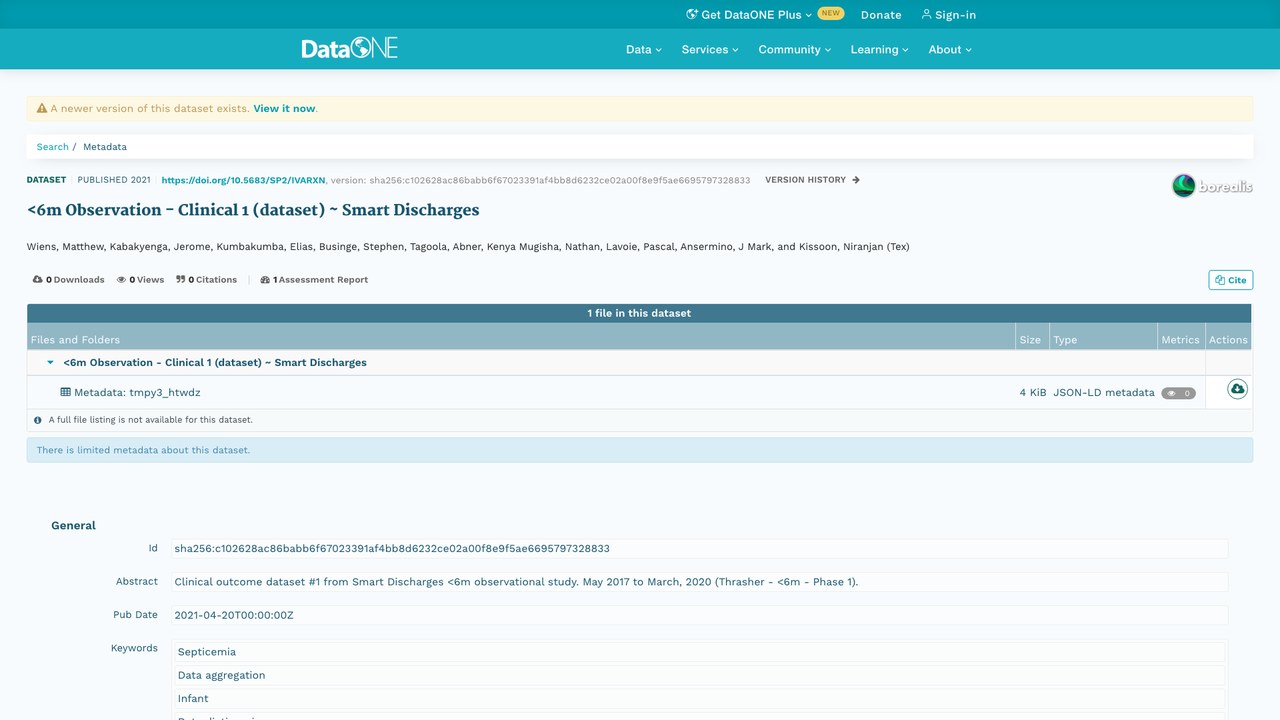Click the Citations quote count
The image size is (1280, 720).
[x=206, y=280]
